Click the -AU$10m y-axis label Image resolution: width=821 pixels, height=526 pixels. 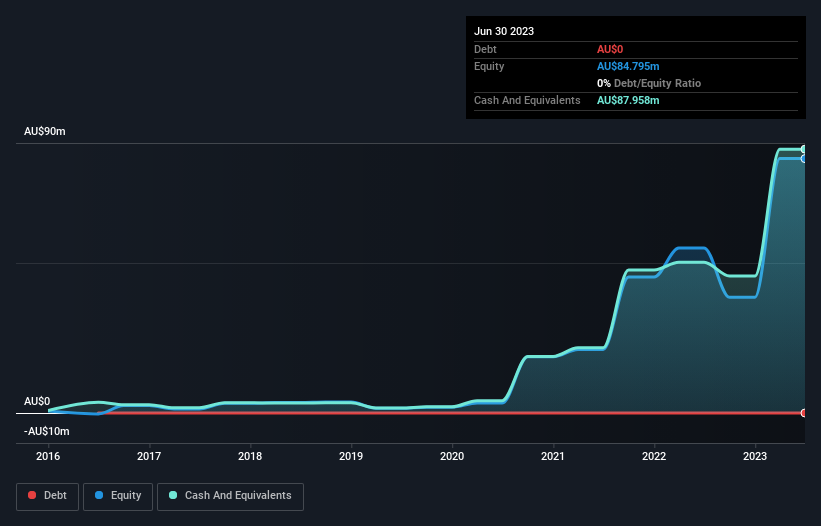47,431
